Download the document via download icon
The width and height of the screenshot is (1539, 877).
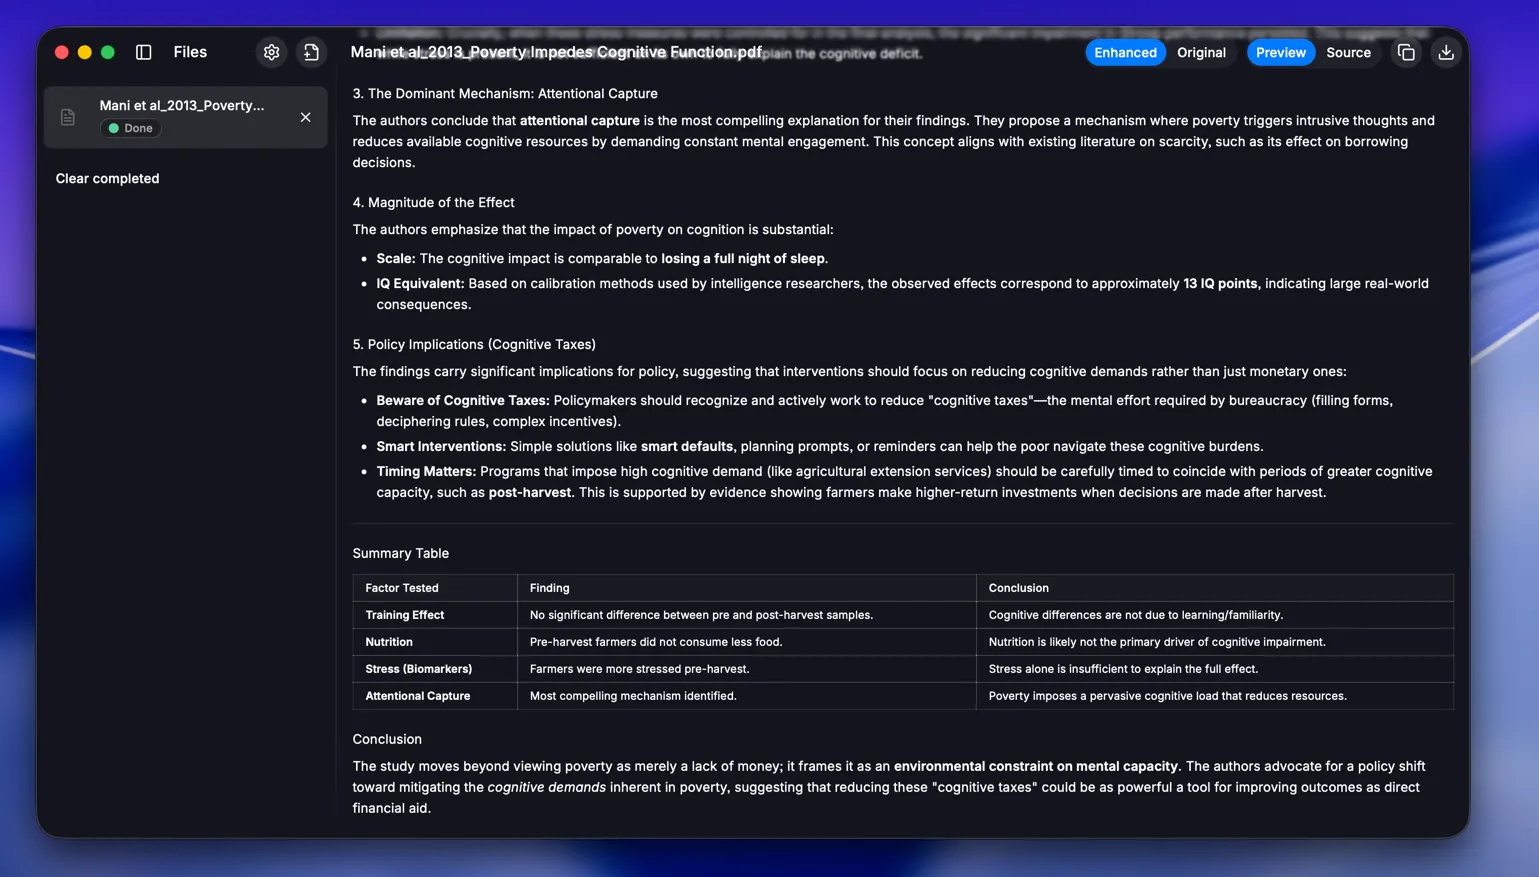pyautogui.click(x=1446, y=52)
